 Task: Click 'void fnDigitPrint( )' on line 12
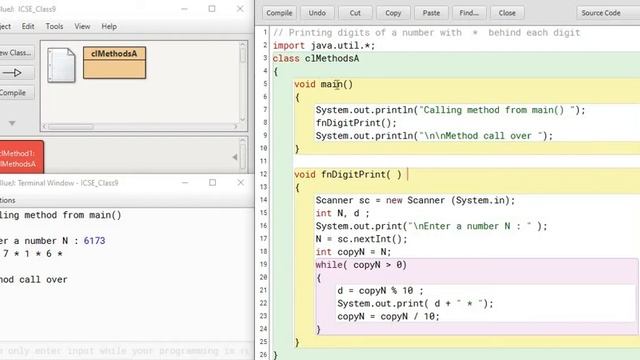(348, 175)
